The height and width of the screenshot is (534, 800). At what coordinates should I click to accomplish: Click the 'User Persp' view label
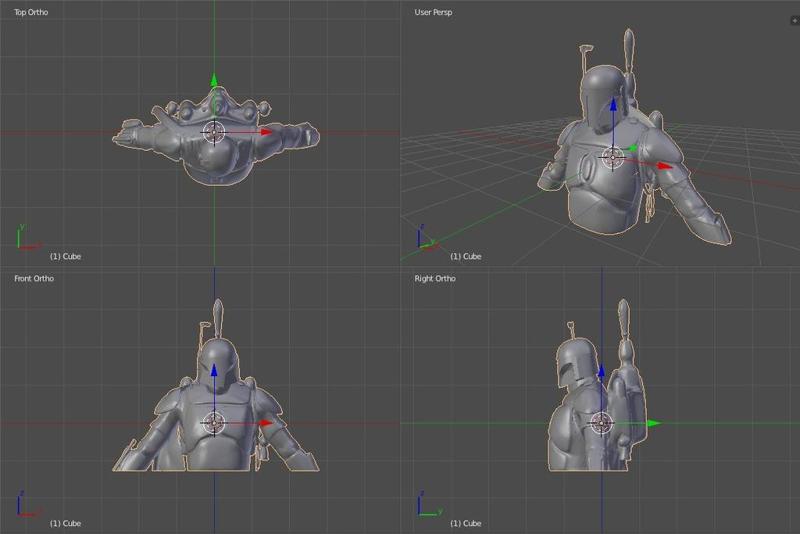(x=433, y=12)
